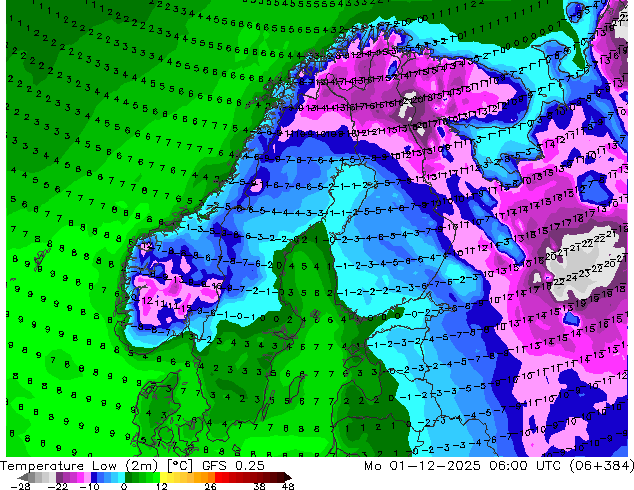Click the '-10' label on the legend

click(89, 486)
